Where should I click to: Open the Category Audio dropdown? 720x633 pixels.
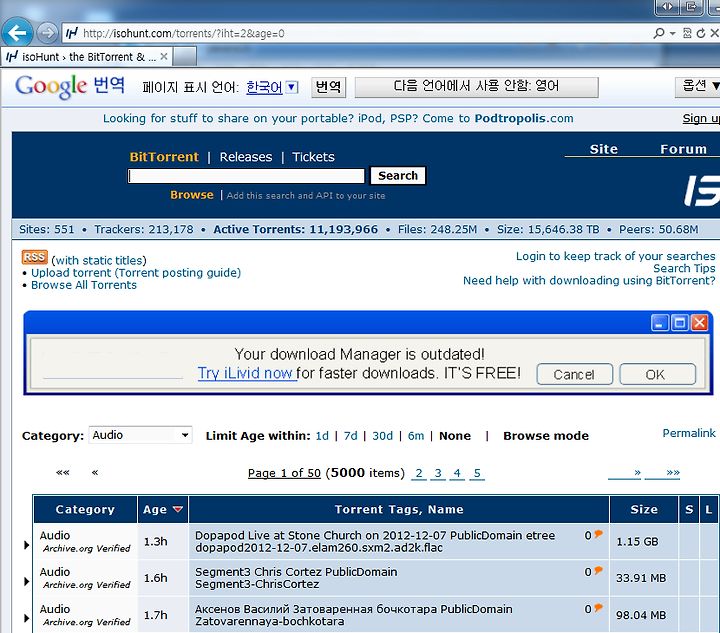pos(140,435)
